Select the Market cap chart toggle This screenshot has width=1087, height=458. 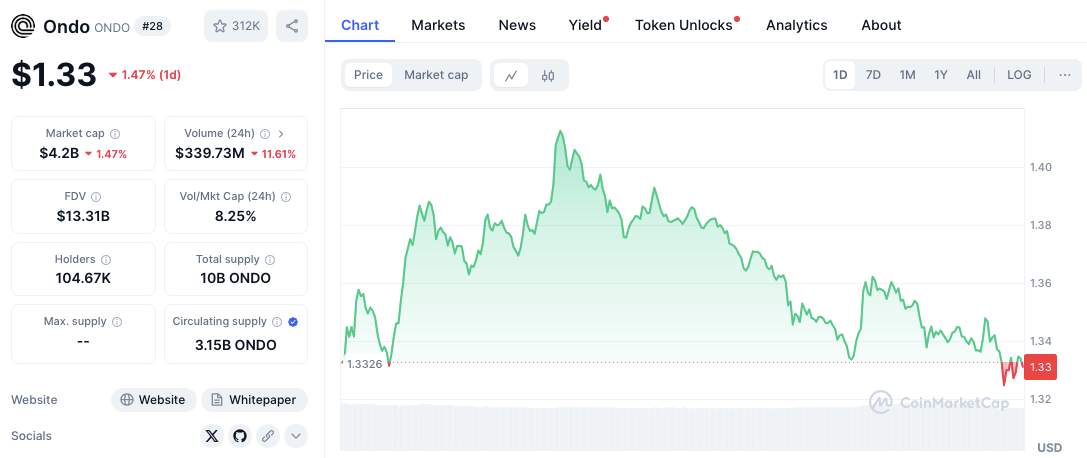tap(436, 75)
